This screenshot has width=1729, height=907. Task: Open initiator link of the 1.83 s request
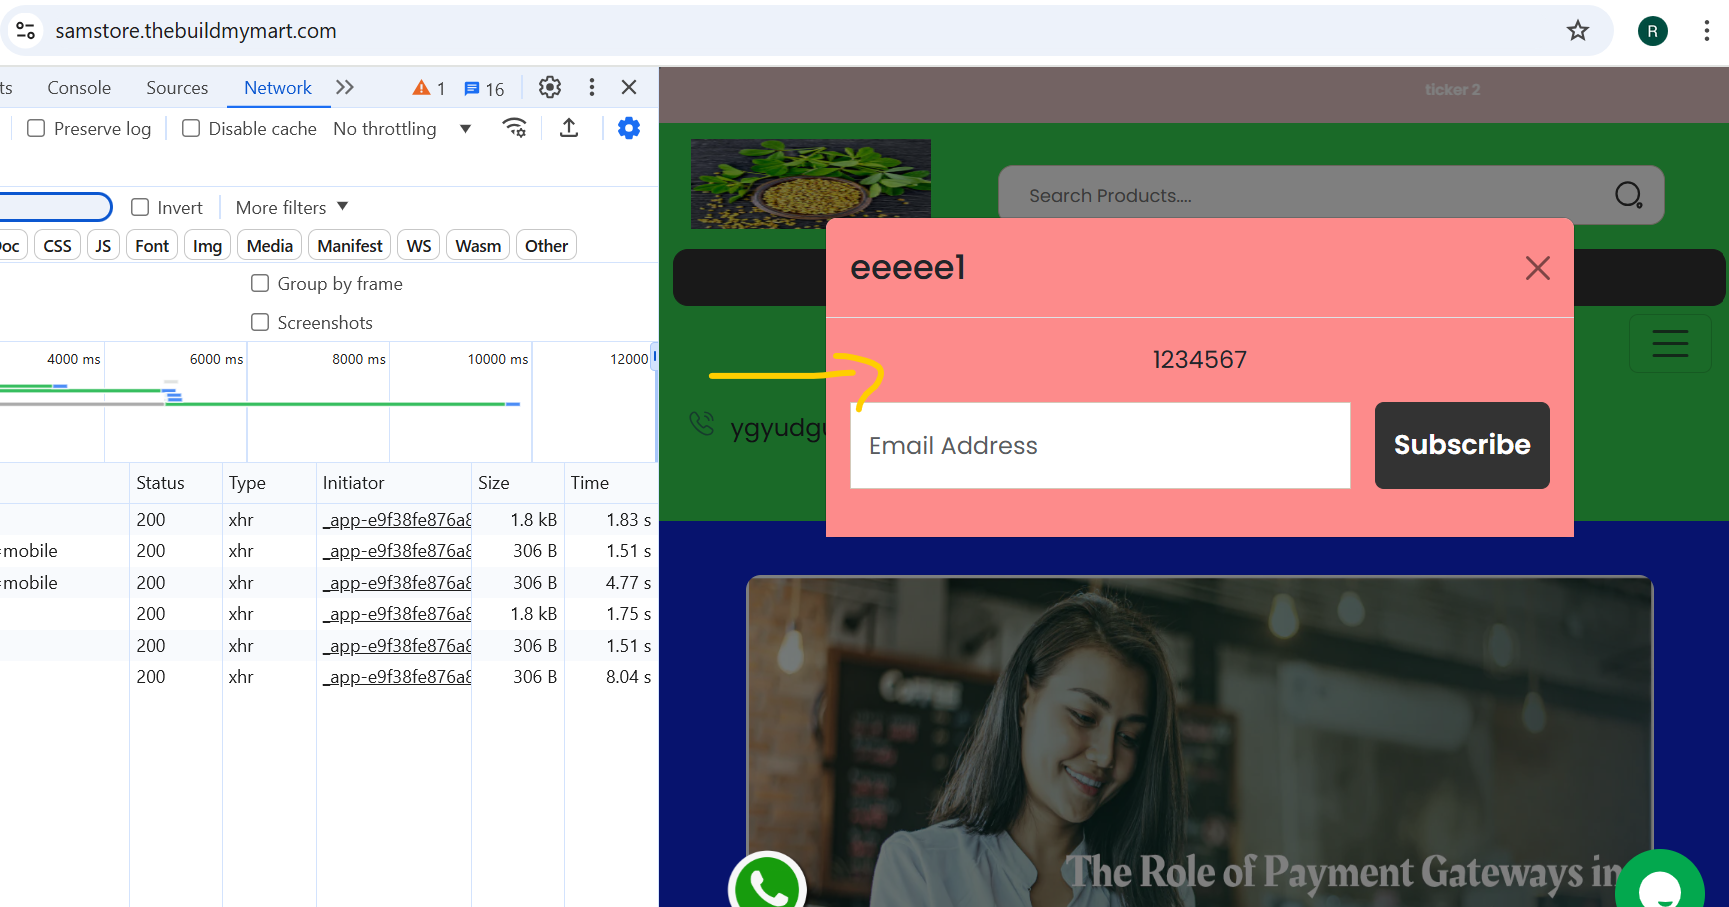click(x=396, y=520)
